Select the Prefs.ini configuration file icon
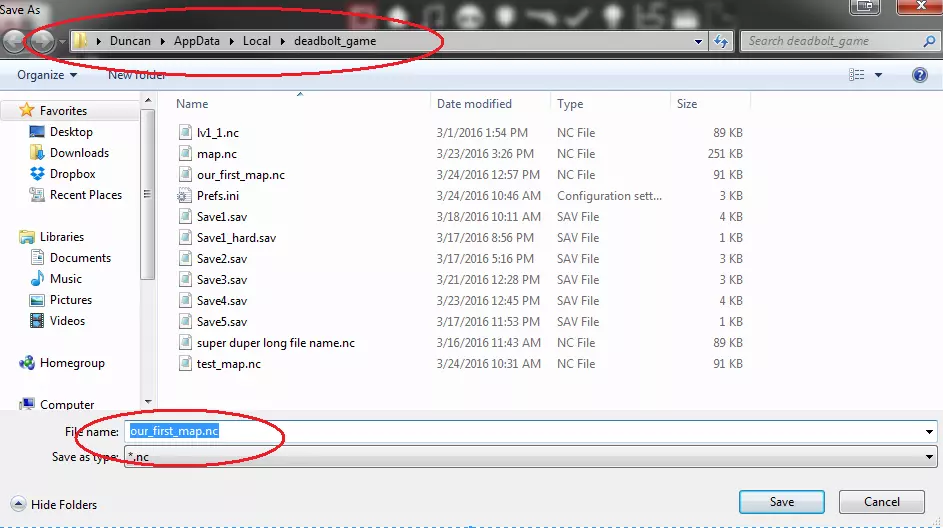The width and height of the screenshot is (943, 528). (184, 195)
